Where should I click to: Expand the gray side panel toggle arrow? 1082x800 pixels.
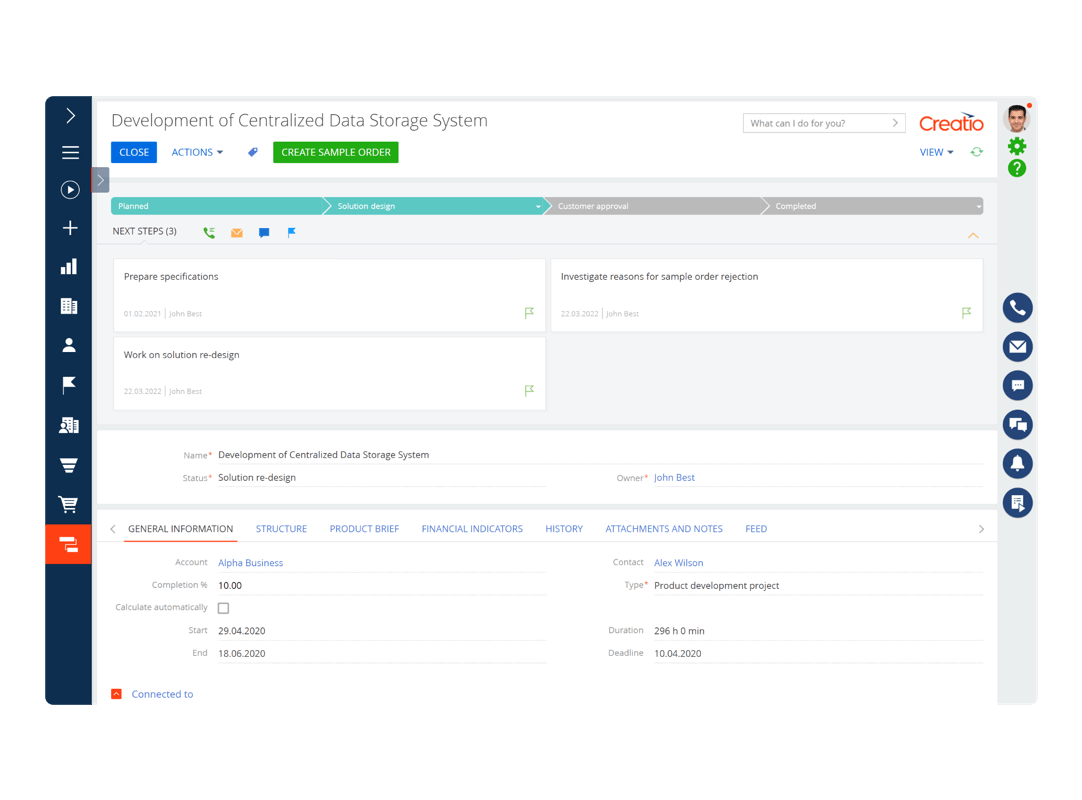click(101, 180)
